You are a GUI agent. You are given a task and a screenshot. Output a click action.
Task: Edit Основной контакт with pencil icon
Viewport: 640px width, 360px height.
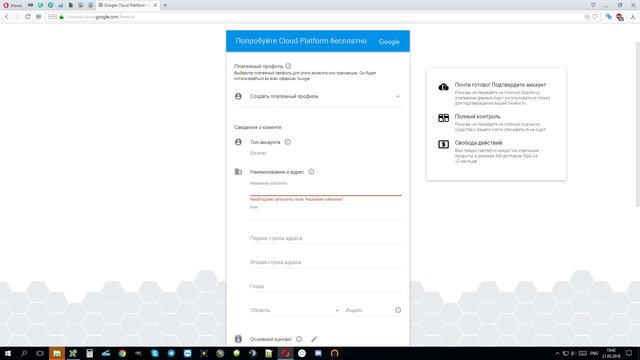314,339
